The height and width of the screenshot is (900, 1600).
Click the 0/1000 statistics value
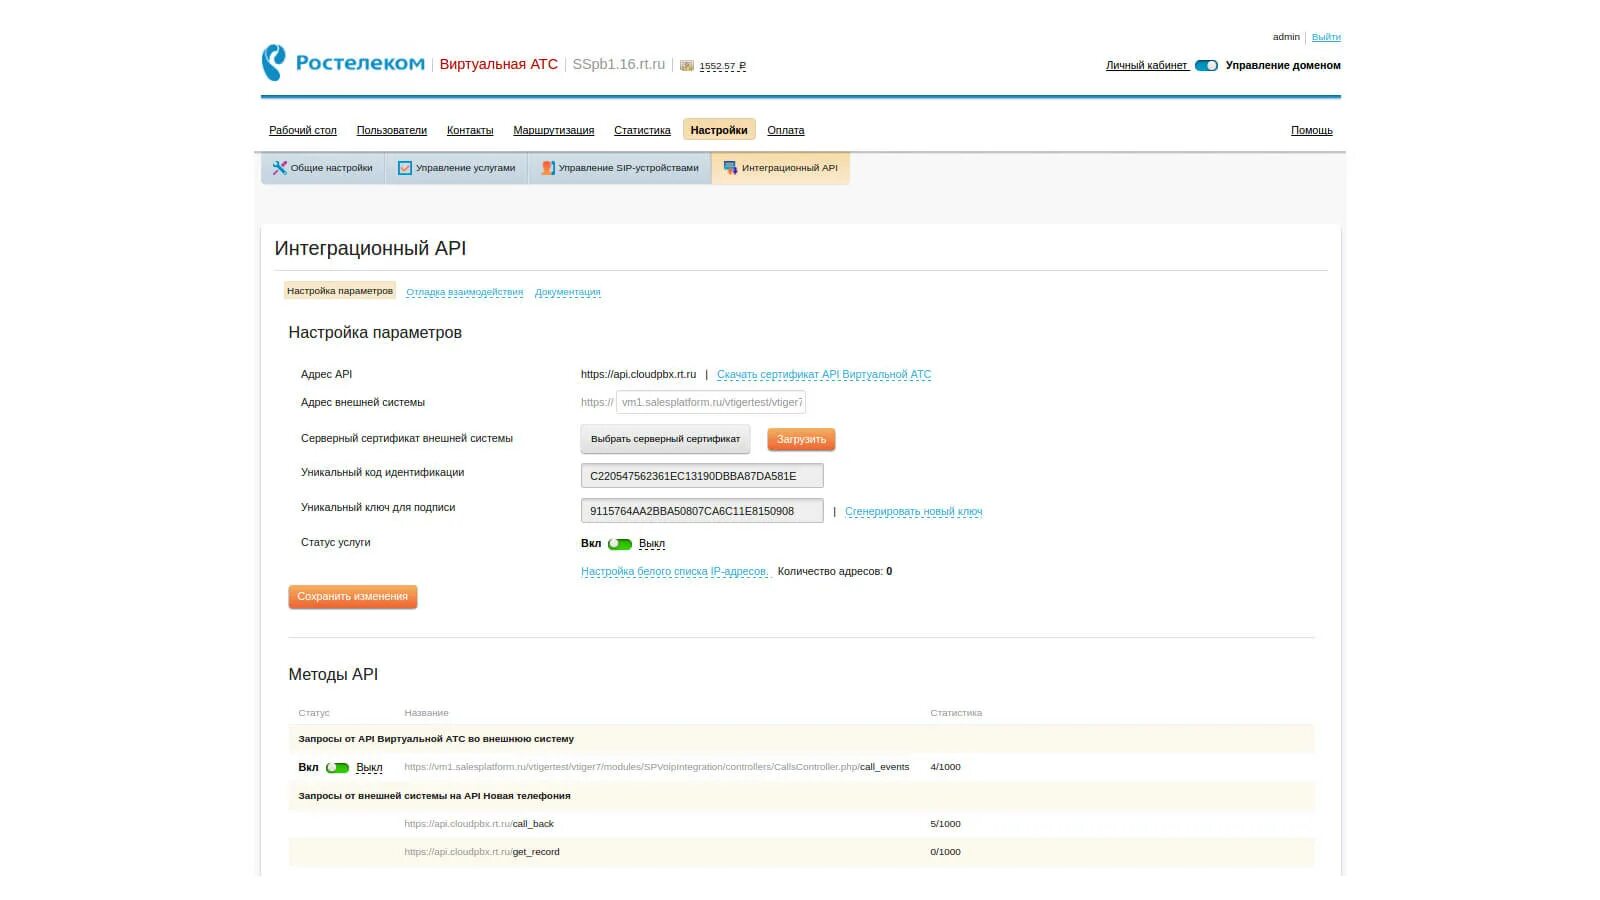[x=945, y=852]
